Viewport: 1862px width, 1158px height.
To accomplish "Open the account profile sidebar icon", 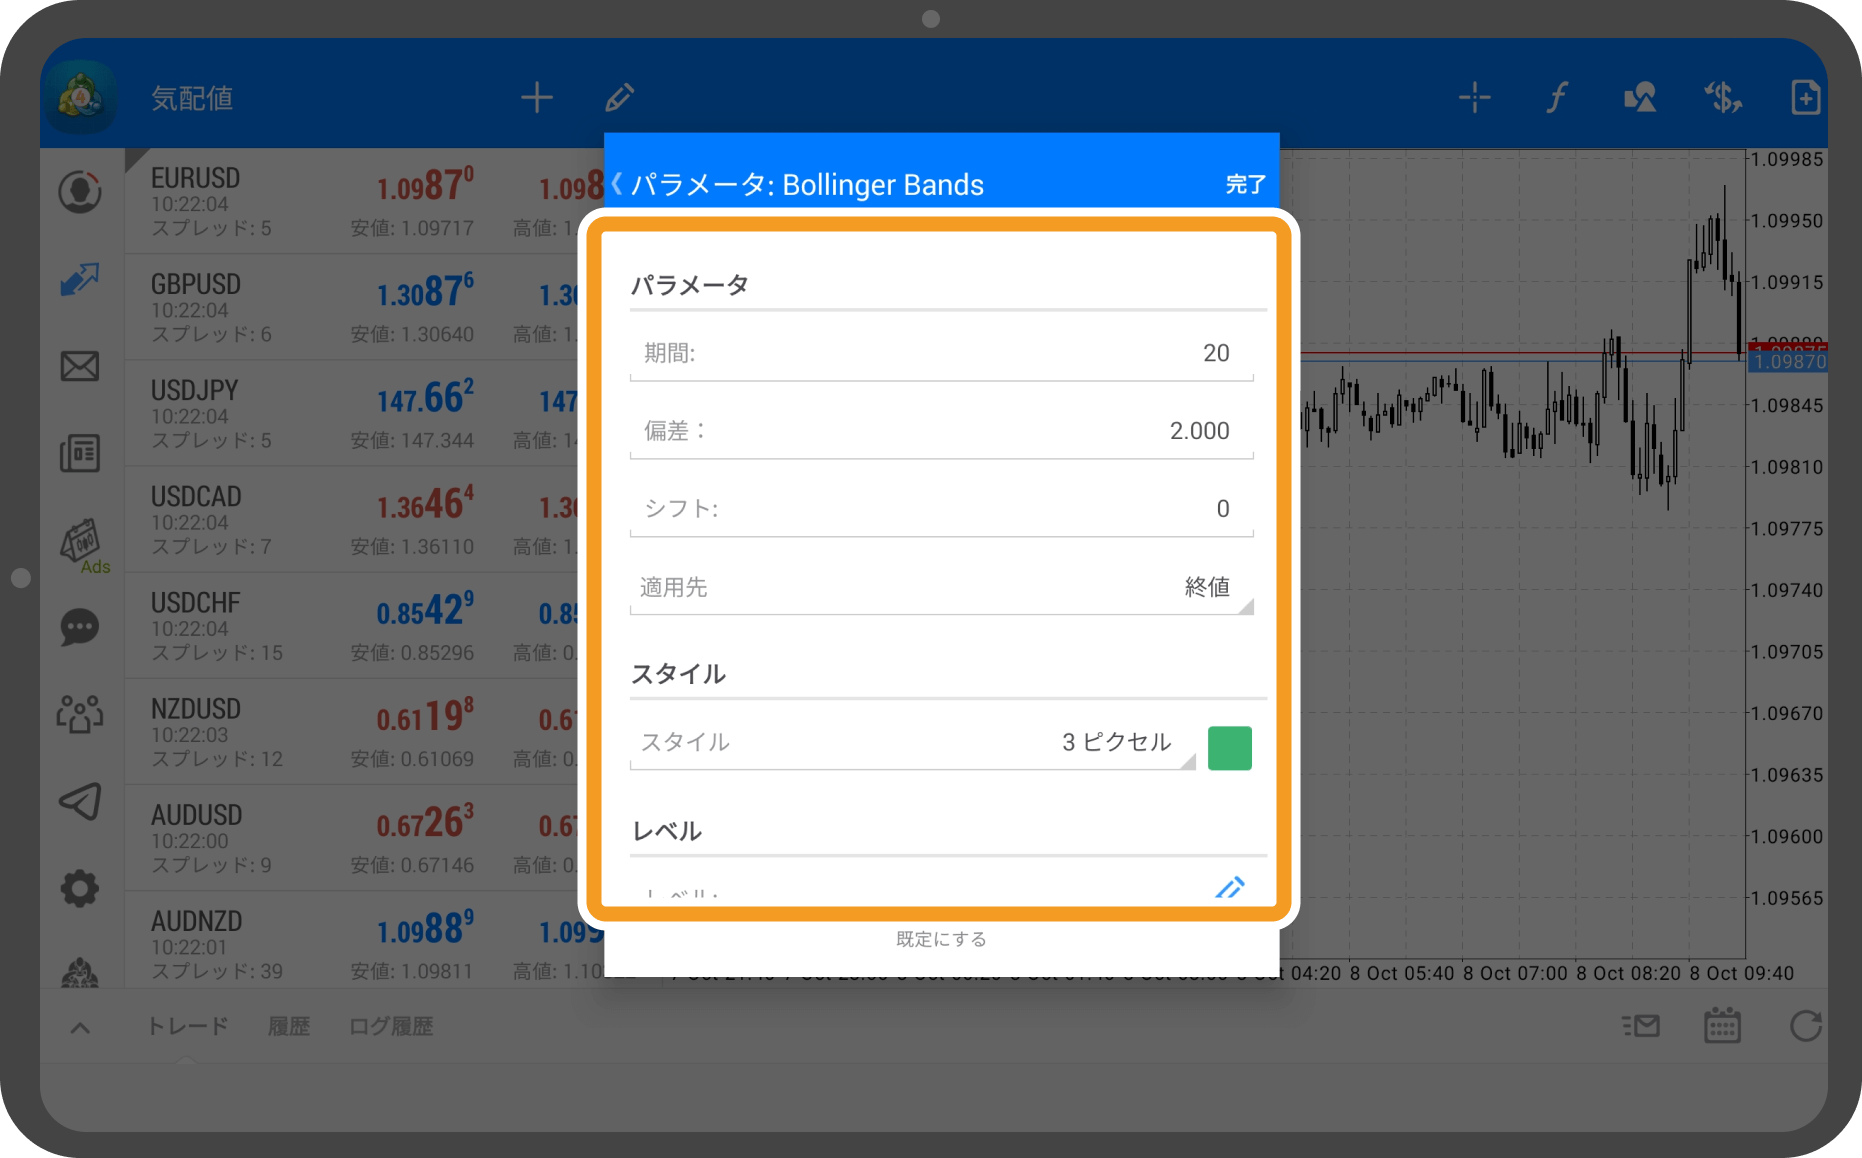I will point(80,192).
